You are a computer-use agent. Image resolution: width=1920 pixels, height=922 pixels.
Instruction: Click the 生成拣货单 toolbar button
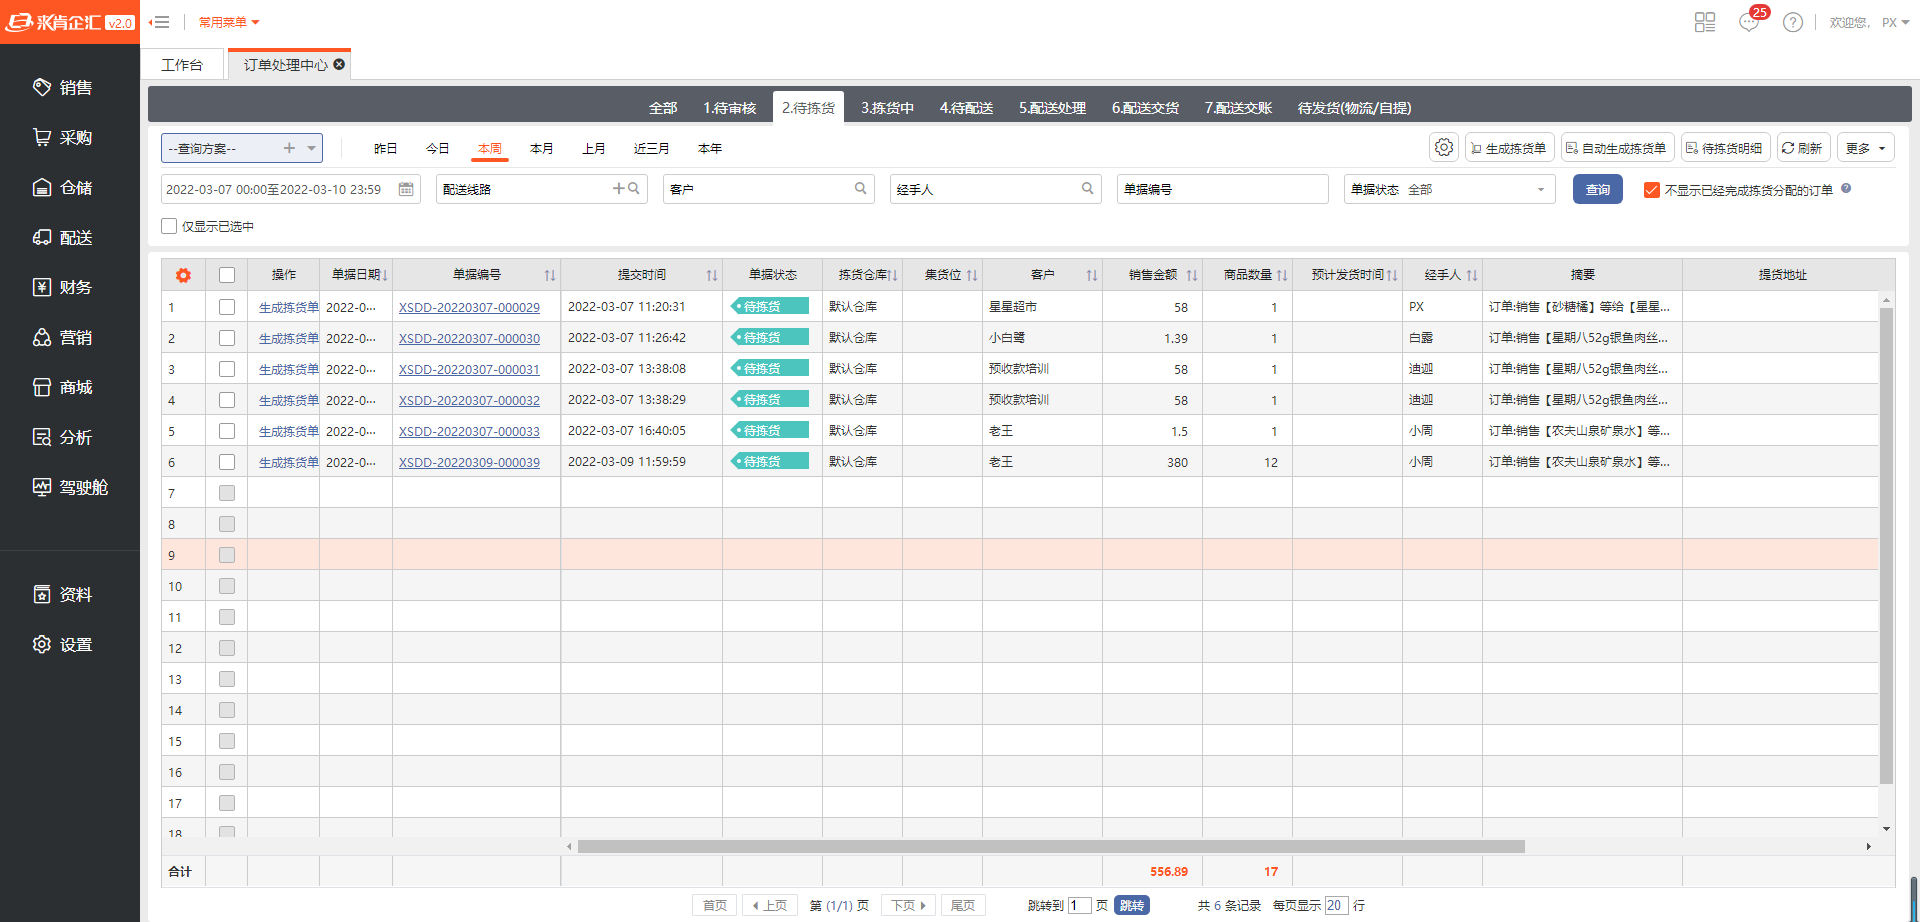pyautogui.click(x=1509, y=148)
